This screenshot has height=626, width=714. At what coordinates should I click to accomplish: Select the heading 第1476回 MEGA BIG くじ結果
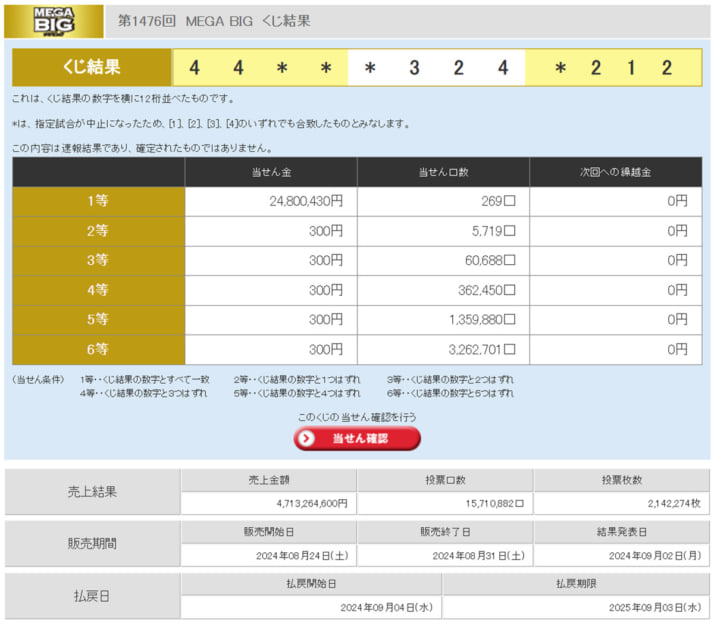tap(214, 21)
